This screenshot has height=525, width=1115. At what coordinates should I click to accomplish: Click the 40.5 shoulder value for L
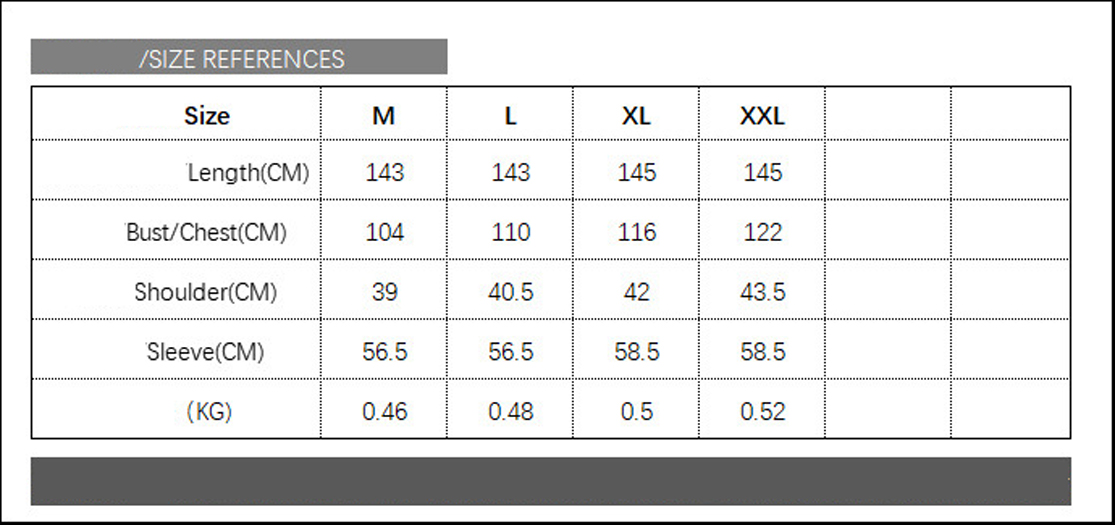coord(511,292)
